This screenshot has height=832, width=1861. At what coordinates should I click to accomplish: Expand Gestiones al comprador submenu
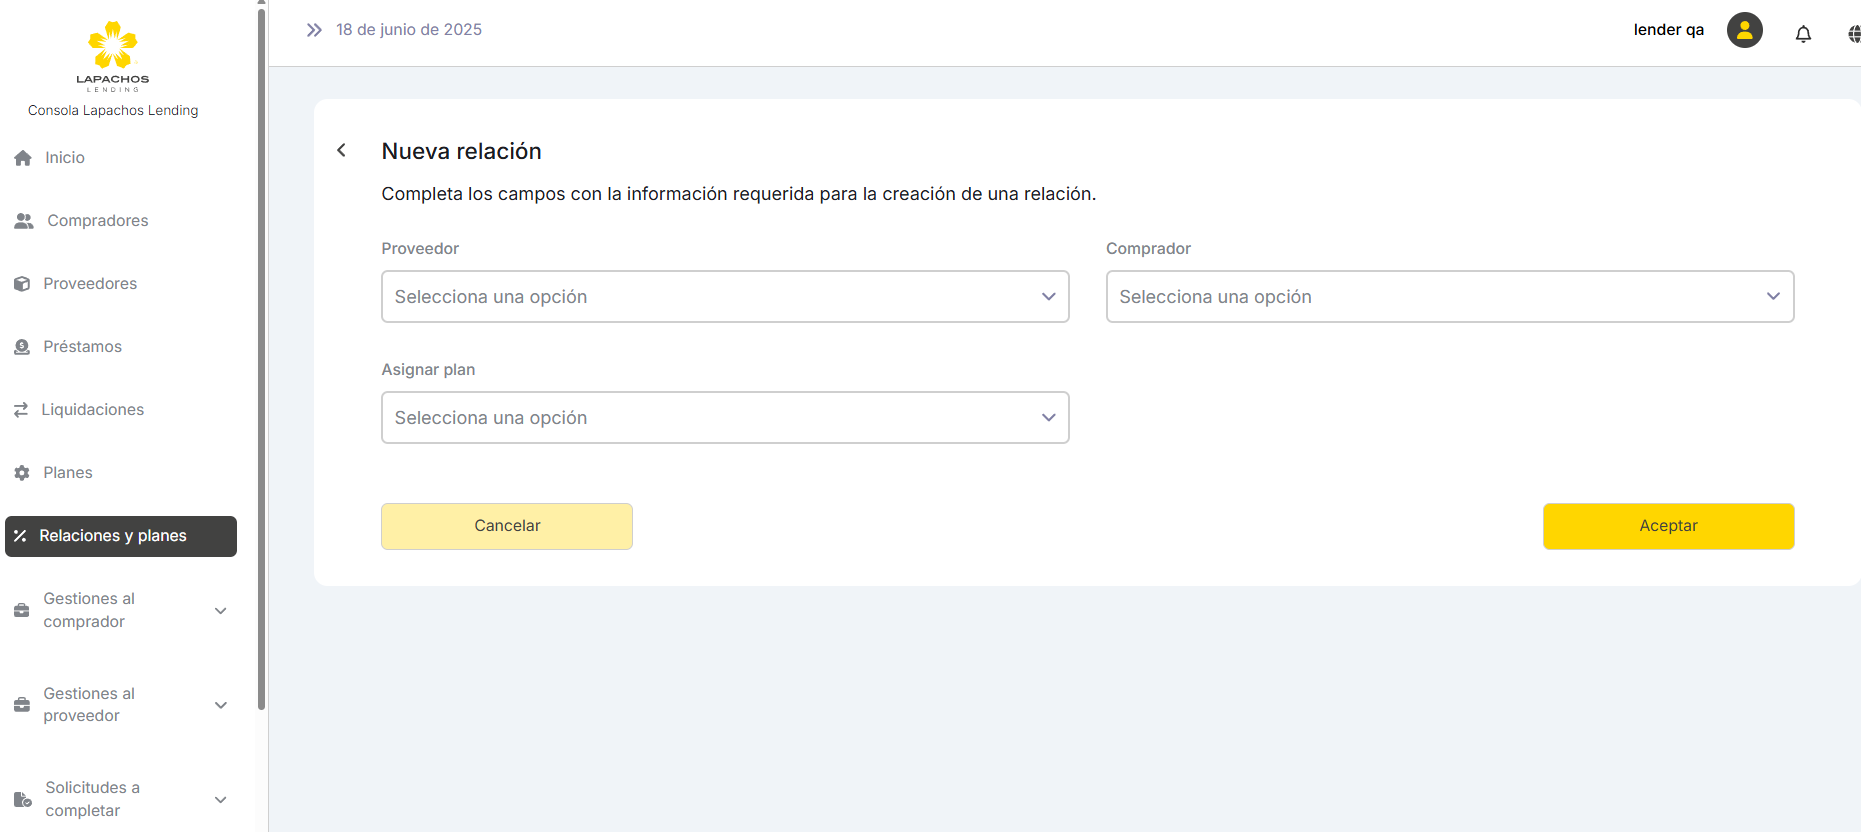(x=221, y=611)
